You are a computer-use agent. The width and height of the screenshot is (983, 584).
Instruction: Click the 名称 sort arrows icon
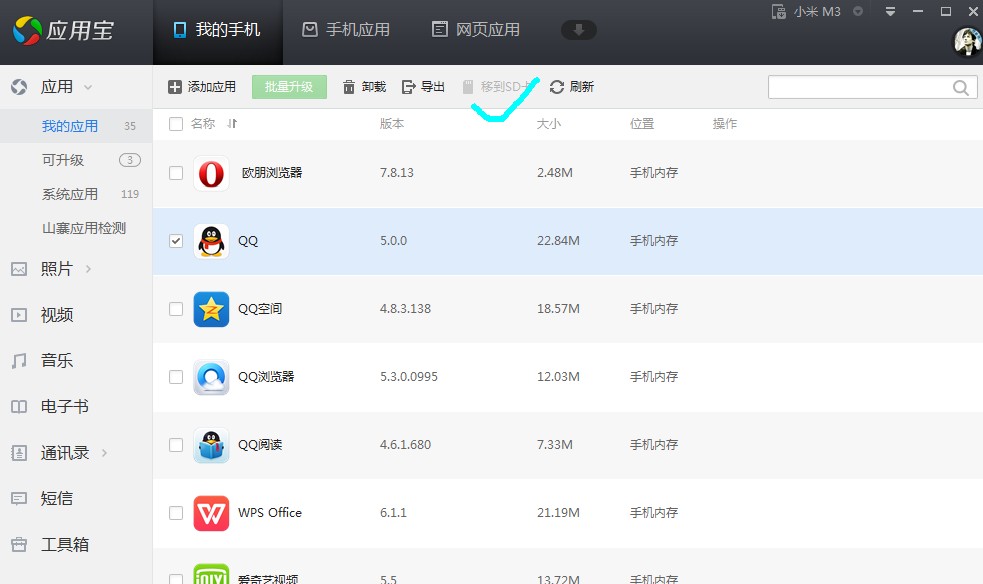232,123
